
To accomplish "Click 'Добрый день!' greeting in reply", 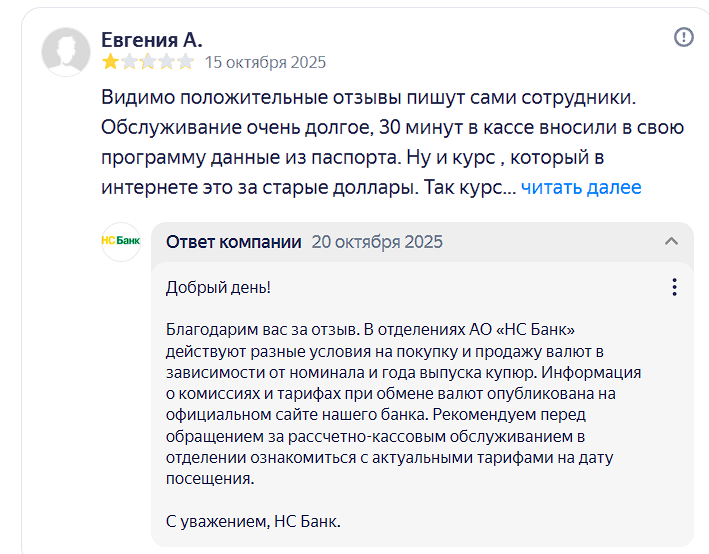I will (218, 287).
